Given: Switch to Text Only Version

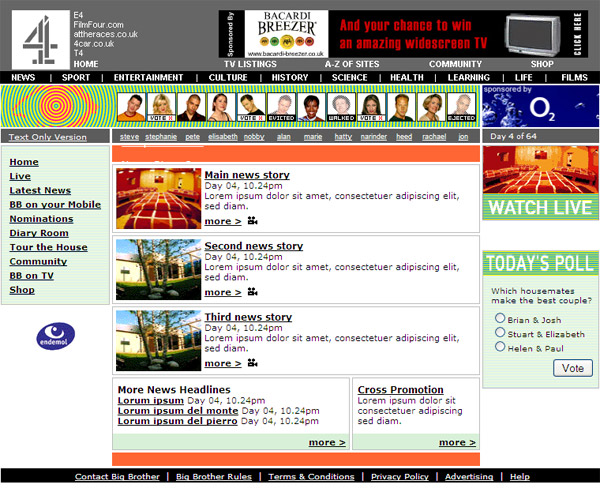Looking at the screenshot, I should coord(47,137).
